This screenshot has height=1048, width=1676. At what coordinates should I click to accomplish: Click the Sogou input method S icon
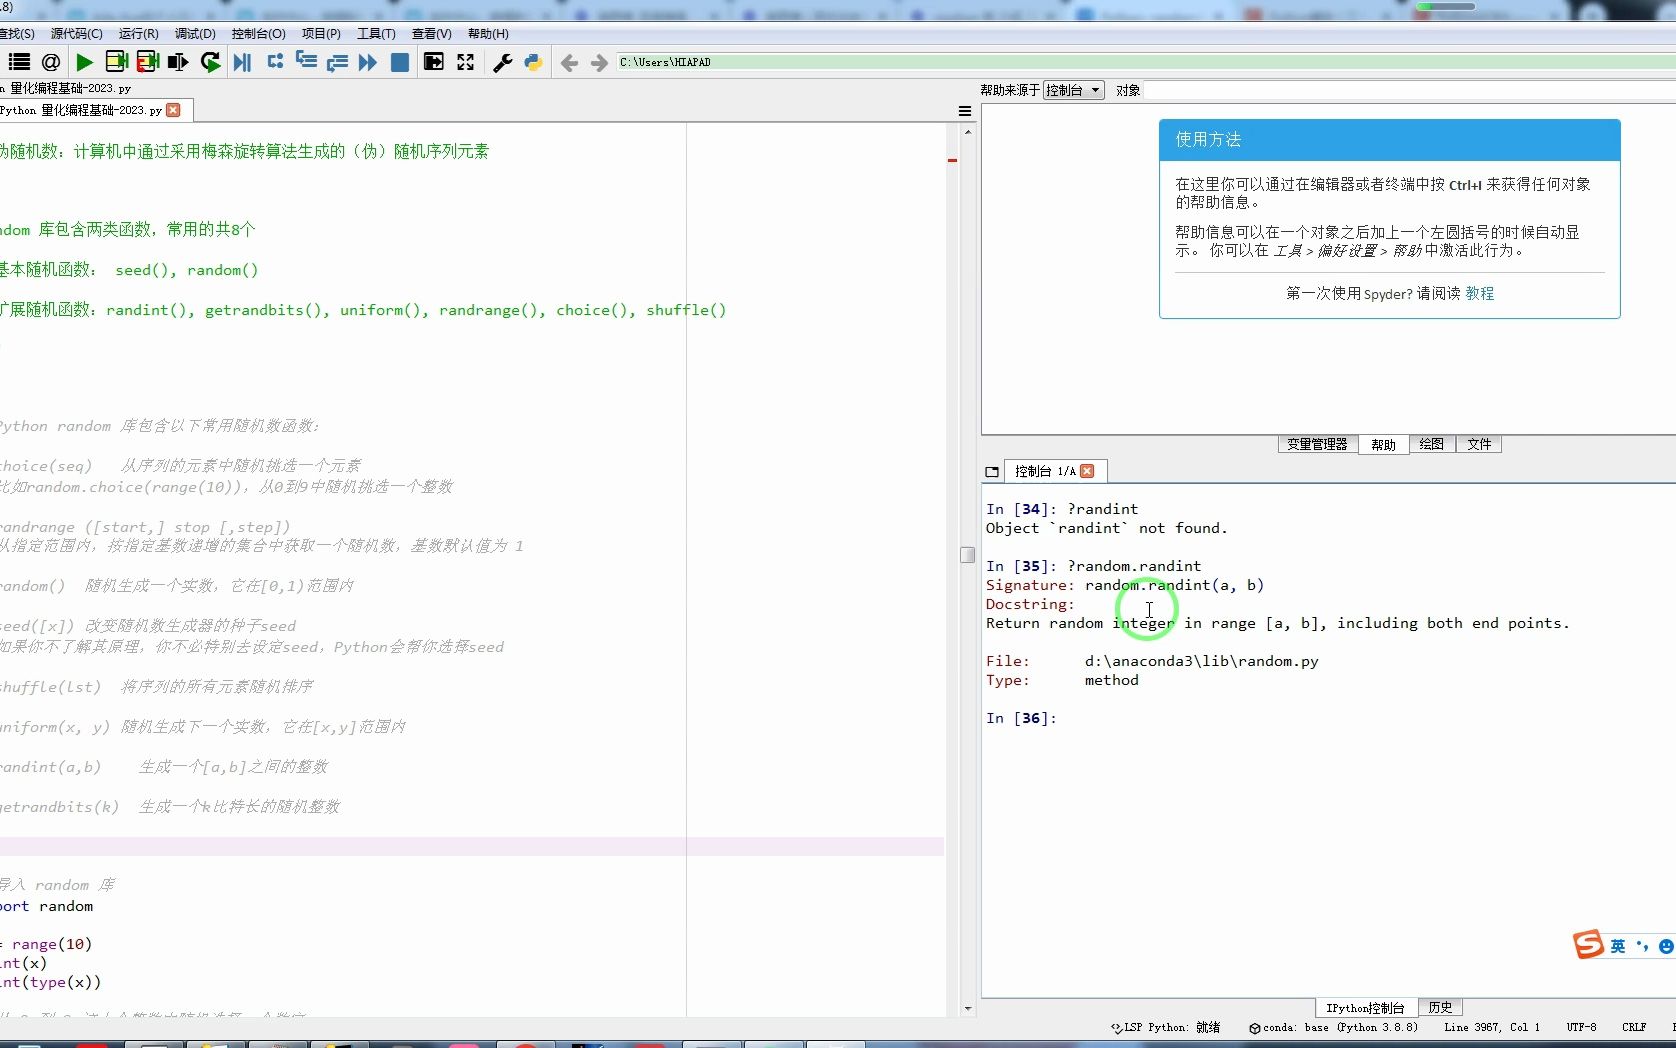(1588, 944)
